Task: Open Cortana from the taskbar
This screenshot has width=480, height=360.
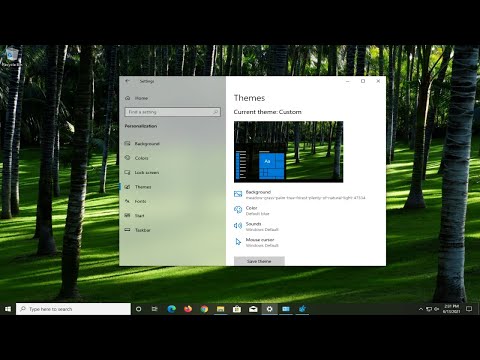Action: pyautogui.click(x=138, y=309)
